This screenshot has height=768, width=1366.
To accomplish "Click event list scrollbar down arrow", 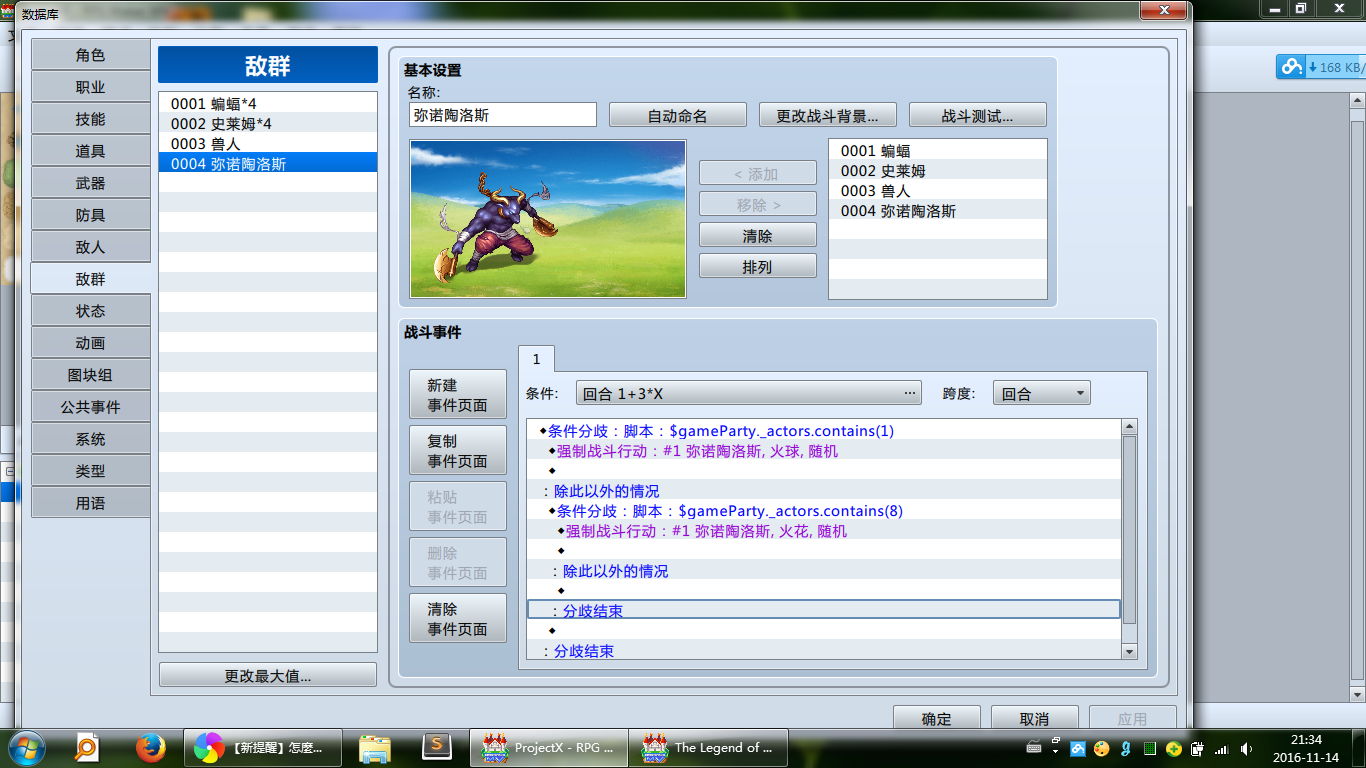I will tap(1130, 651).
